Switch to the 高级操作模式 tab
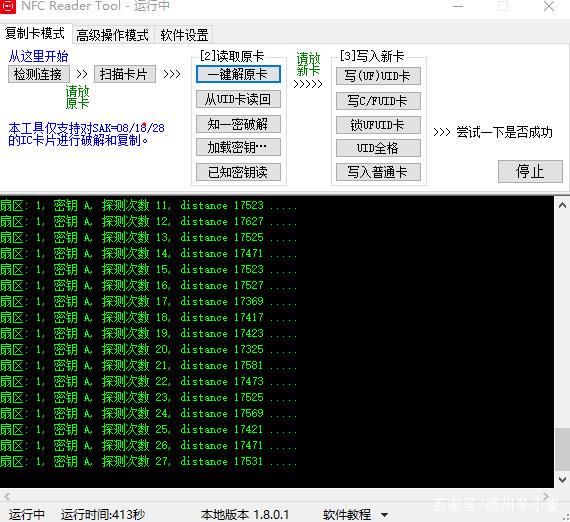Viewport: 570px width, 522px height. click(x=113, y=35)
